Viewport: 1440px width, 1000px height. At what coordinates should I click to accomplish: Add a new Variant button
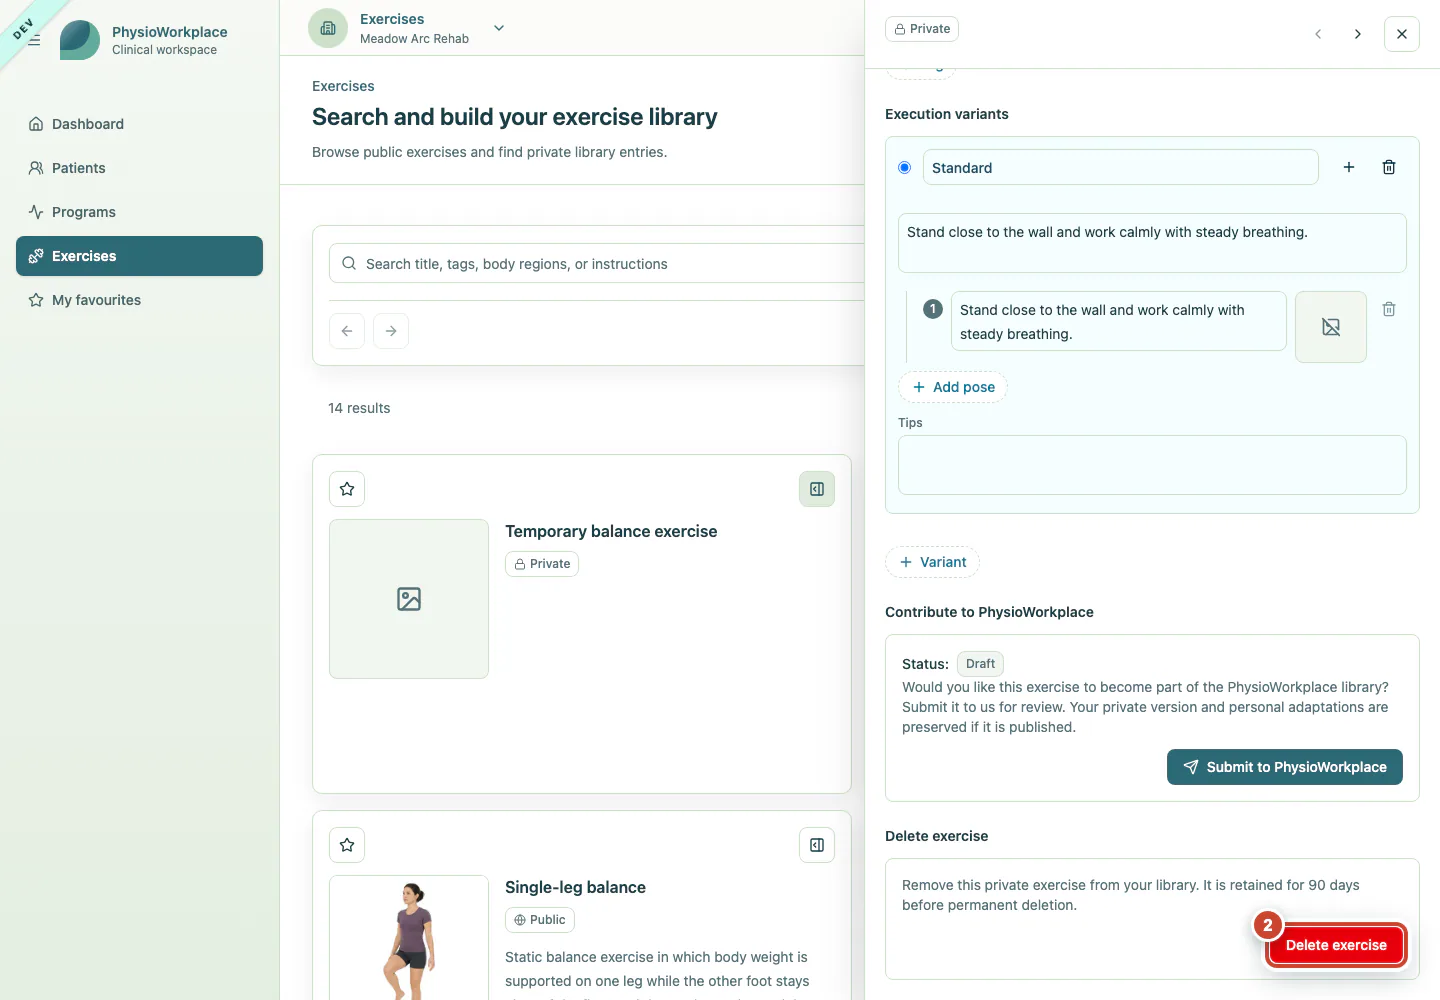pyautogui.click(x=932, y=562)
